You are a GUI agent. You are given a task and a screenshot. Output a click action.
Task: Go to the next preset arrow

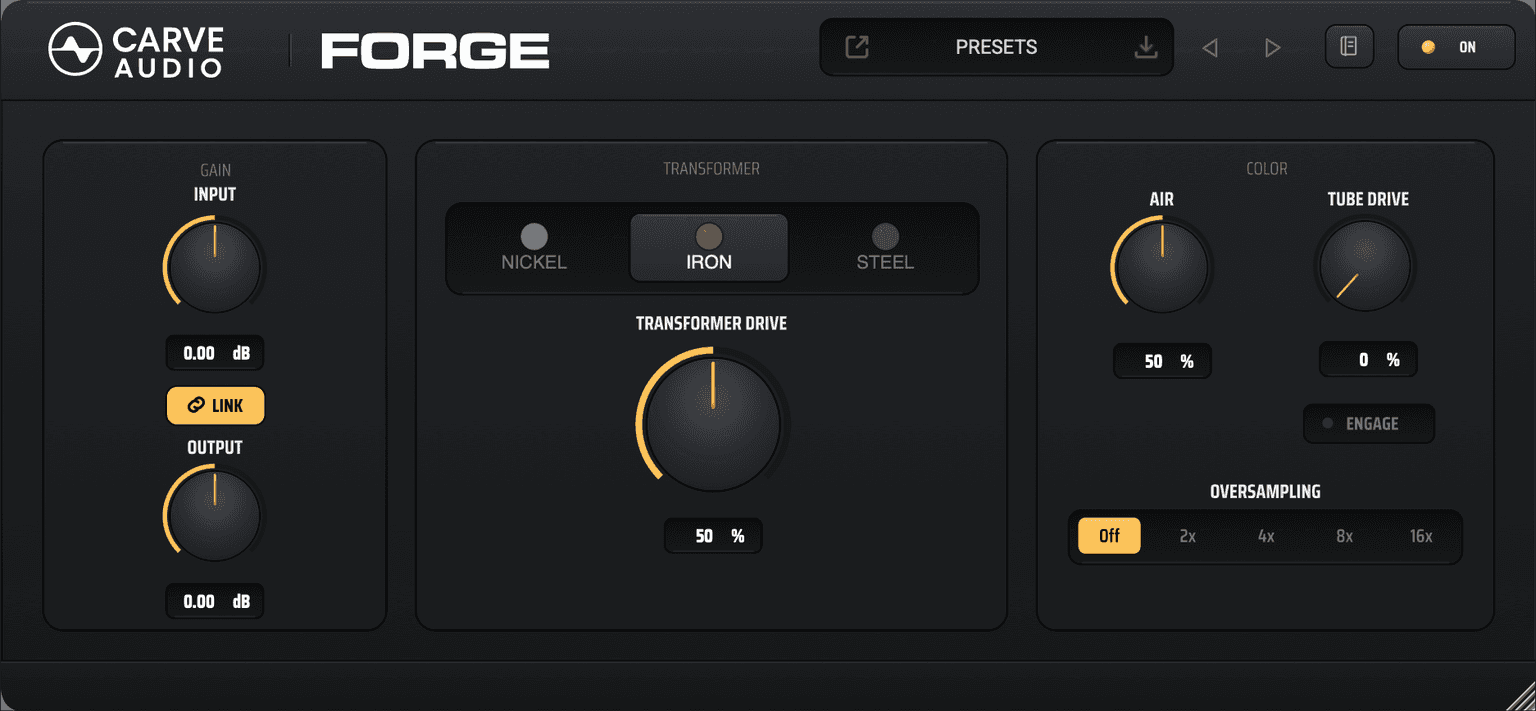1272,48
